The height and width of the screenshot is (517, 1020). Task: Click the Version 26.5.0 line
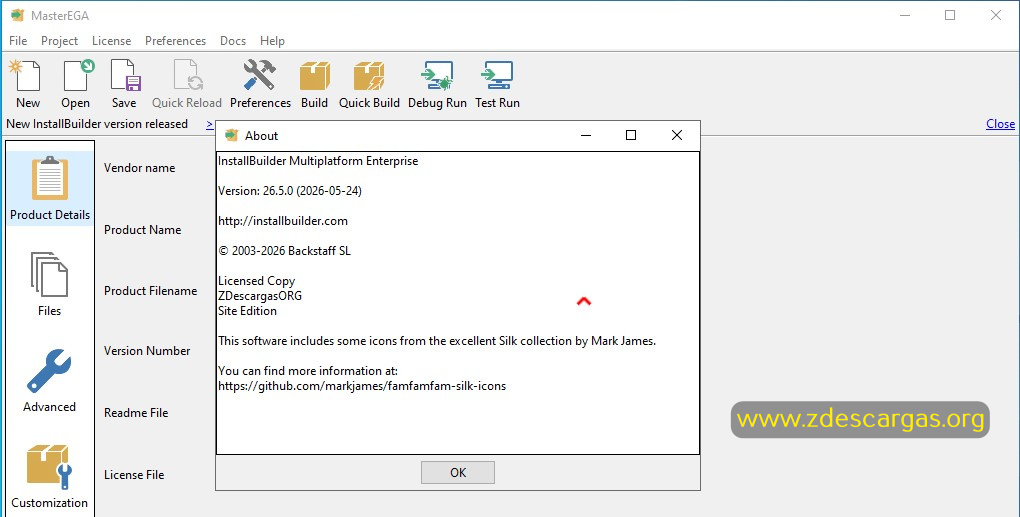click(289, 191)
